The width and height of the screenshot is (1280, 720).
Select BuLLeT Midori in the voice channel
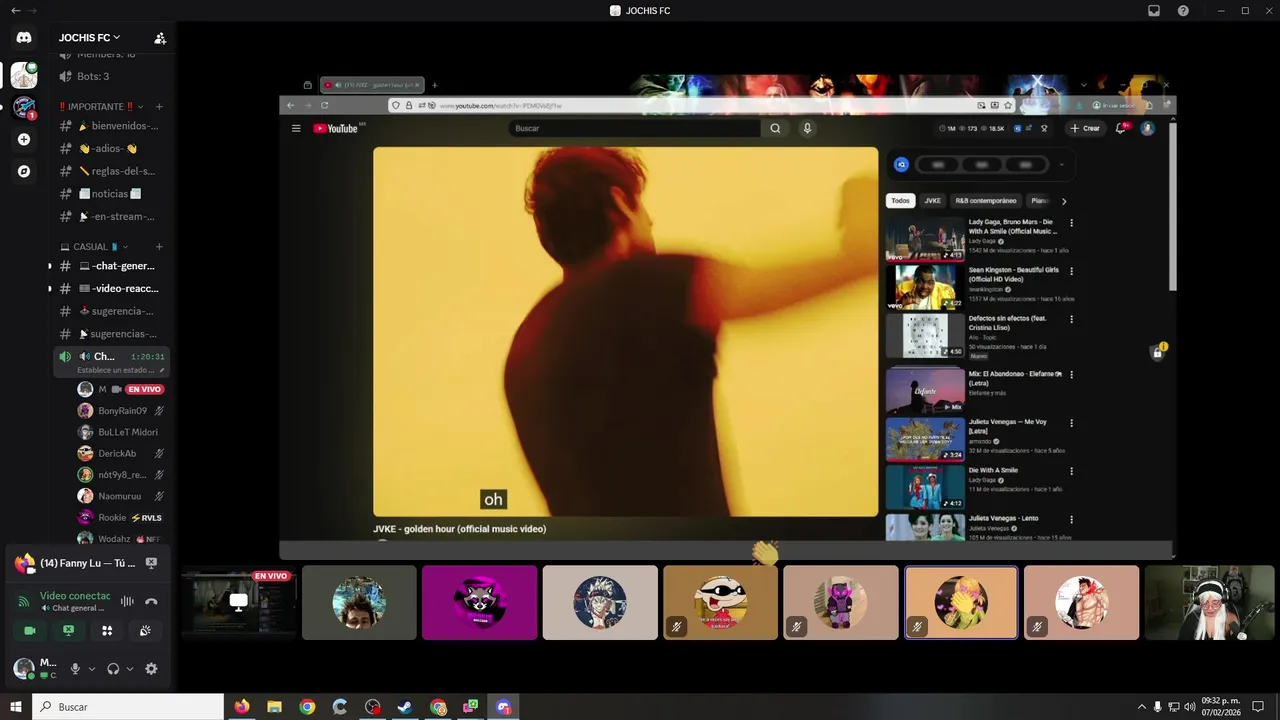(120, 432)
